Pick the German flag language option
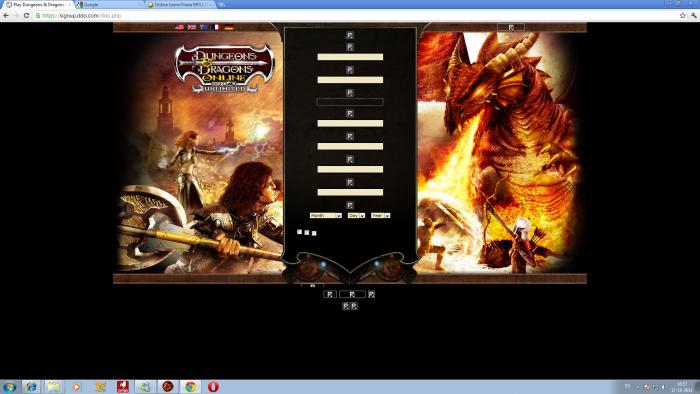Viewport: 700px width, 394px height. (229, 27)
